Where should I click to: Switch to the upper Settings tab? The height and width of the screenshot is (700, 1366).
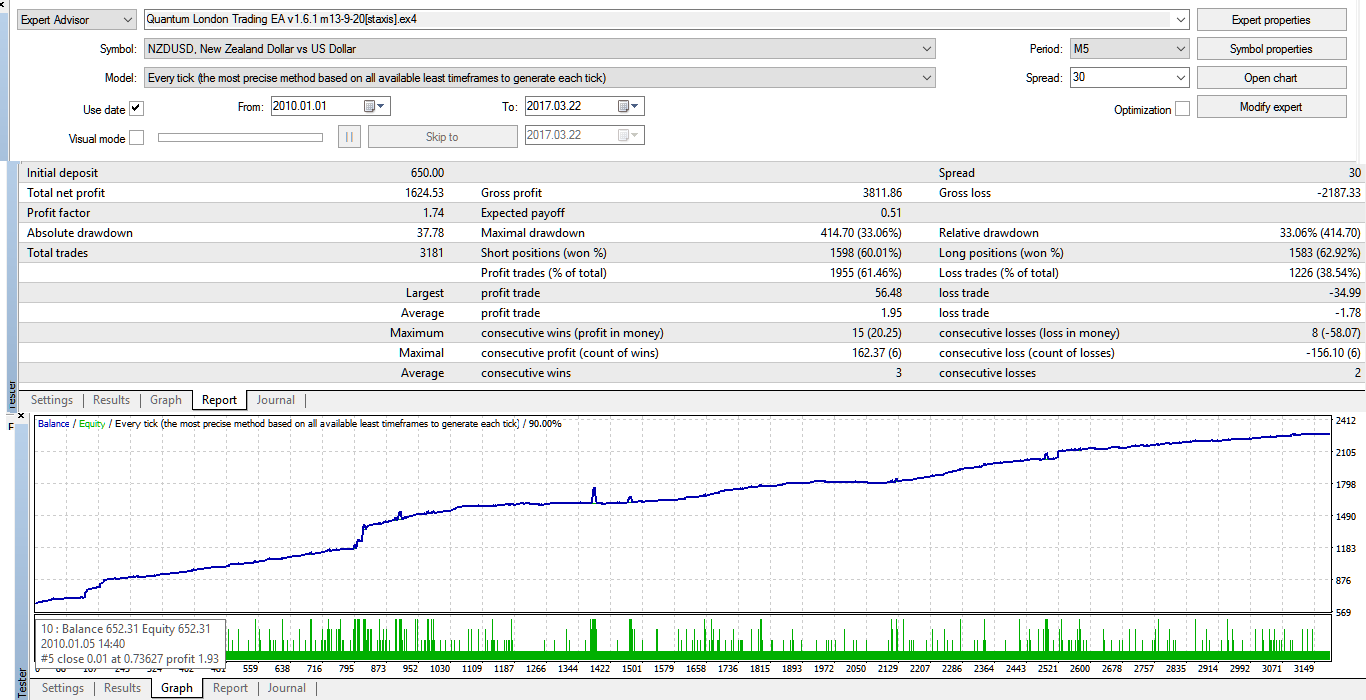point(52,400)
